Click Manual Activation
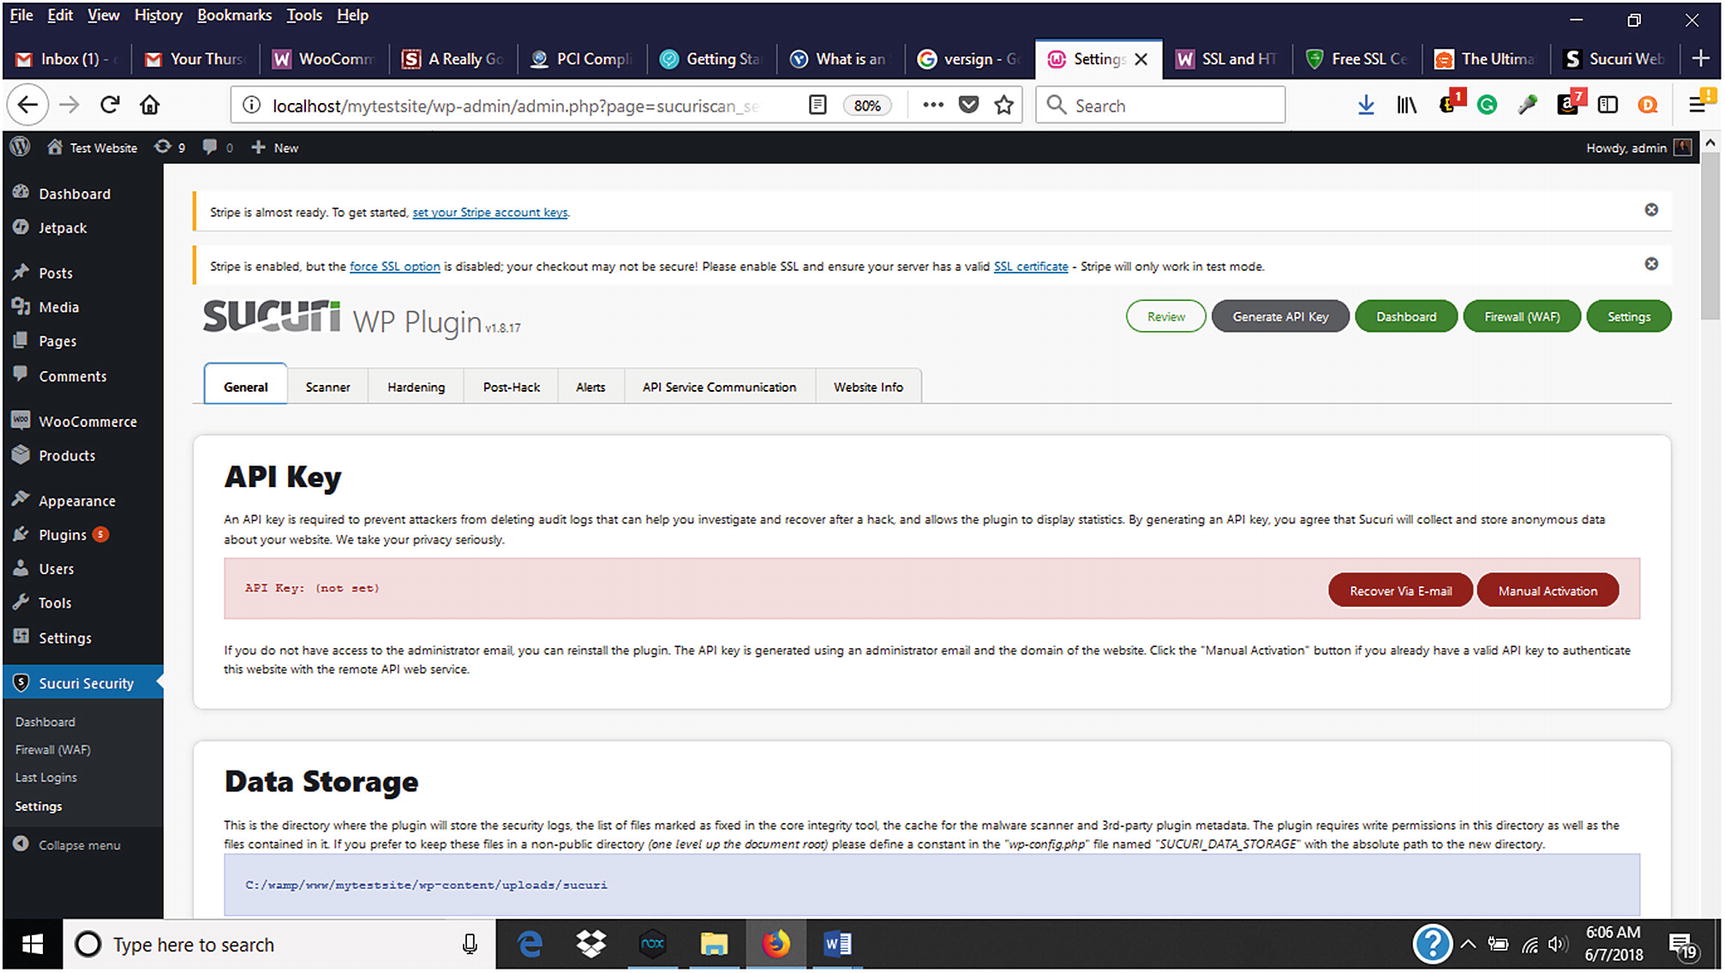Screen dimensions: 1725x973 1547,590
